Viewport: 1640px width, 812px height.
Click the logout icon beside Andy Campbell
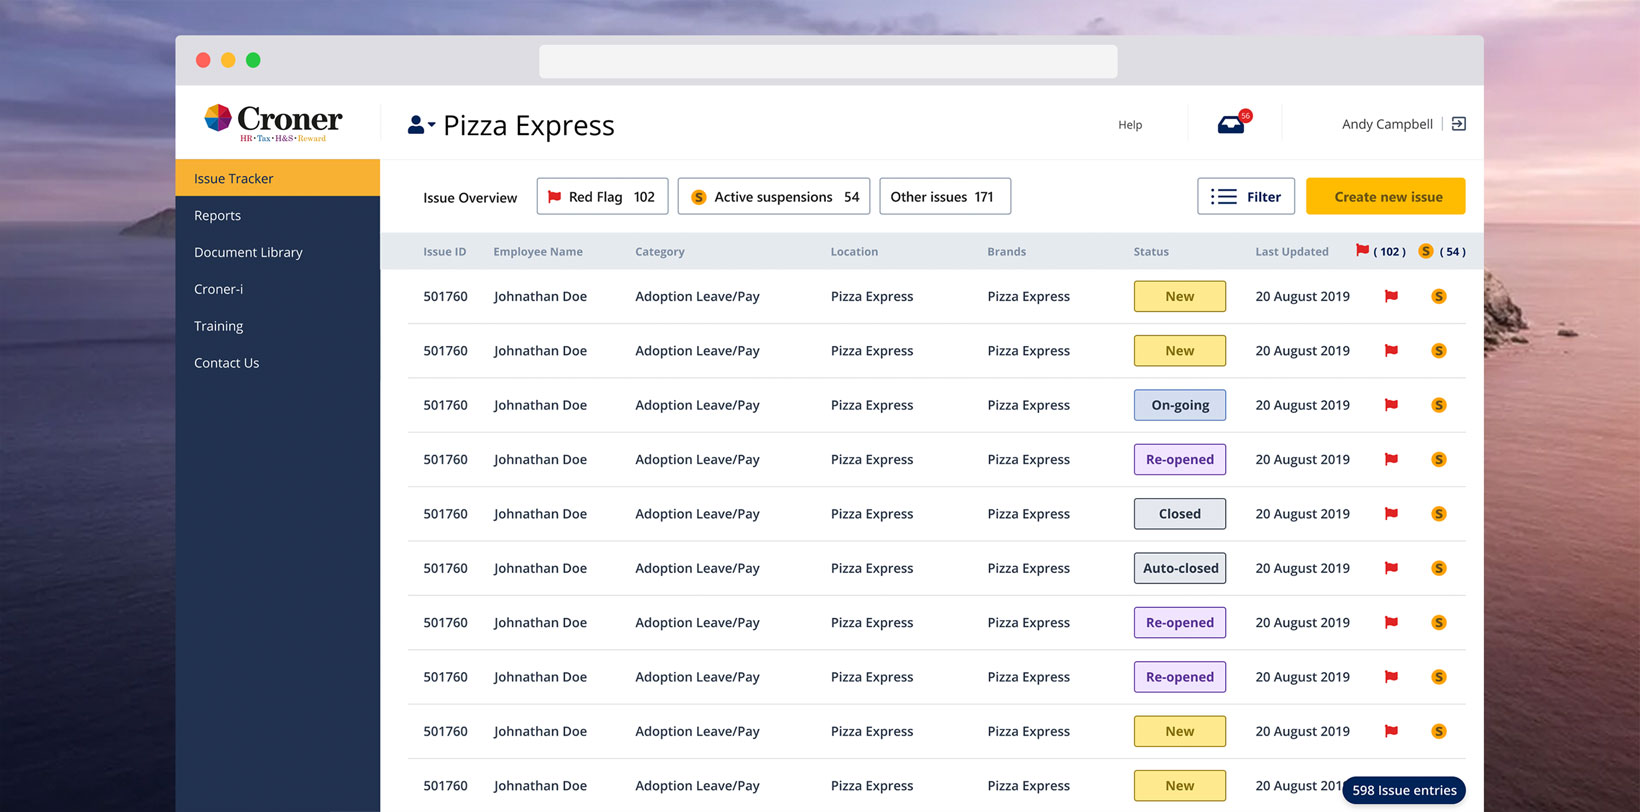[1459, 124]
